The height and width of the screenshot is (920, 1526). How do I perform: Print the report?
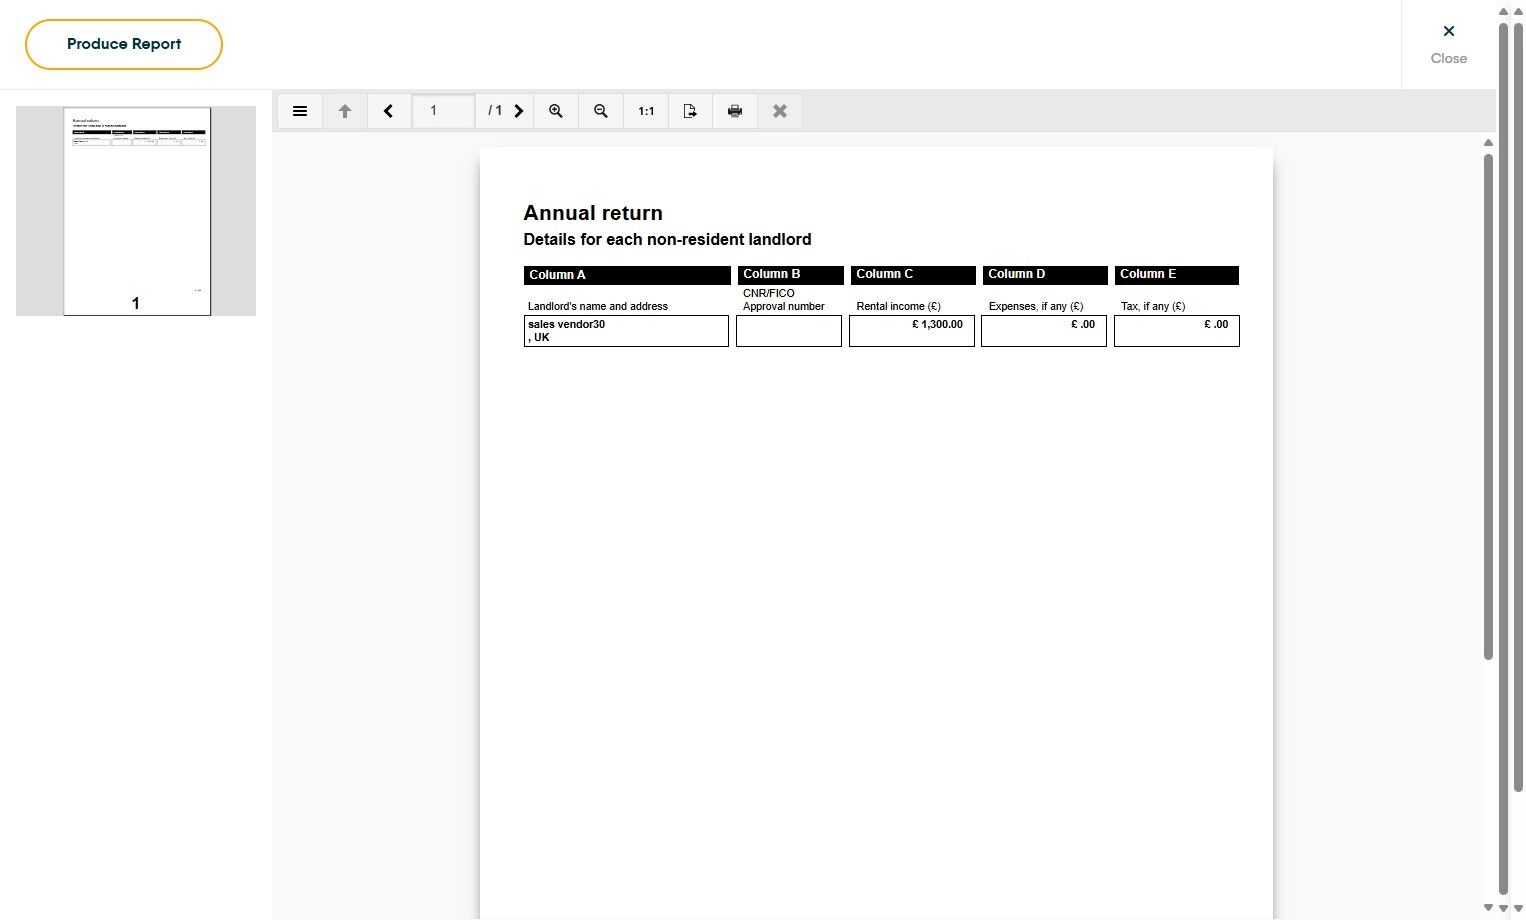click(x=735, y=111)
